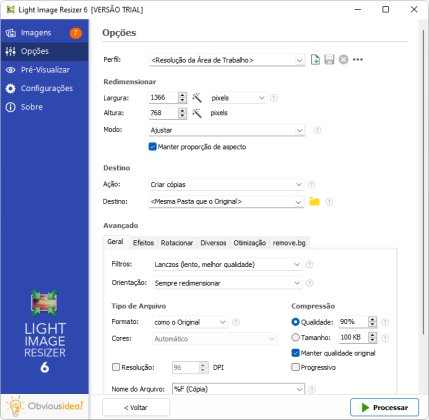
Task: Click the magic wand next to Altura
Action: (x=197, y=113)
